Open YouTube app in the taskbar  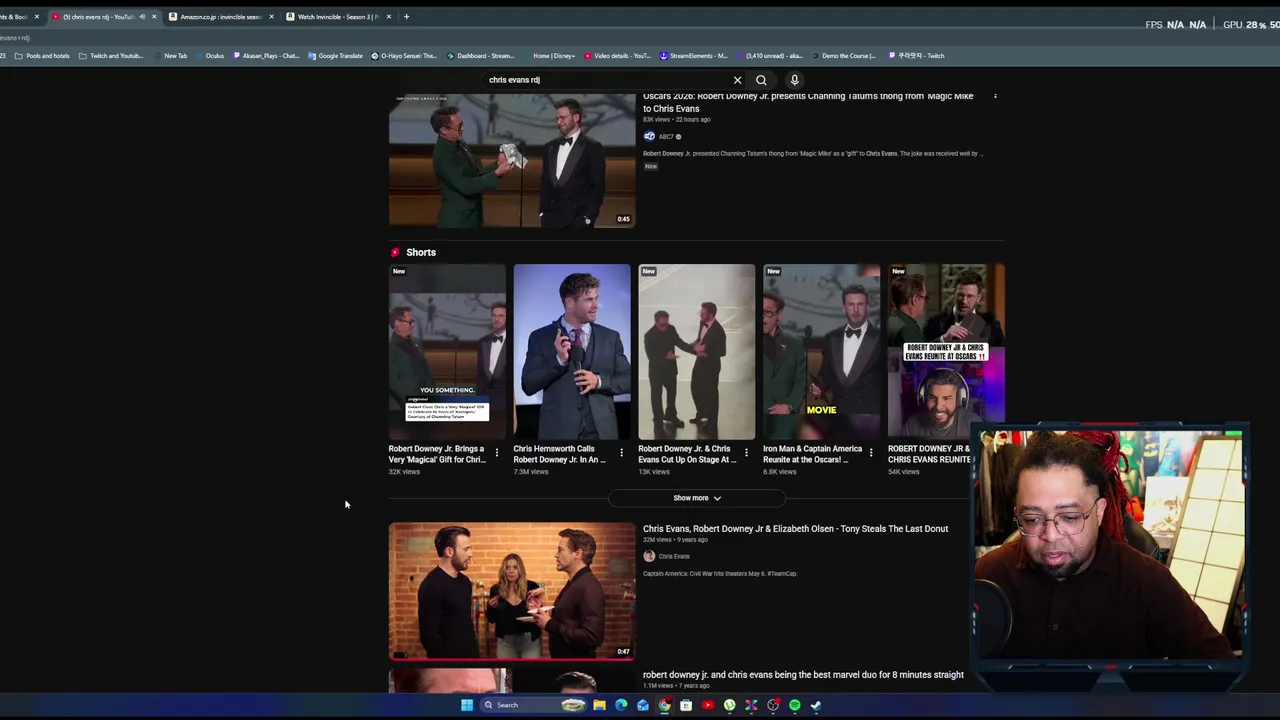coord(708,705)
